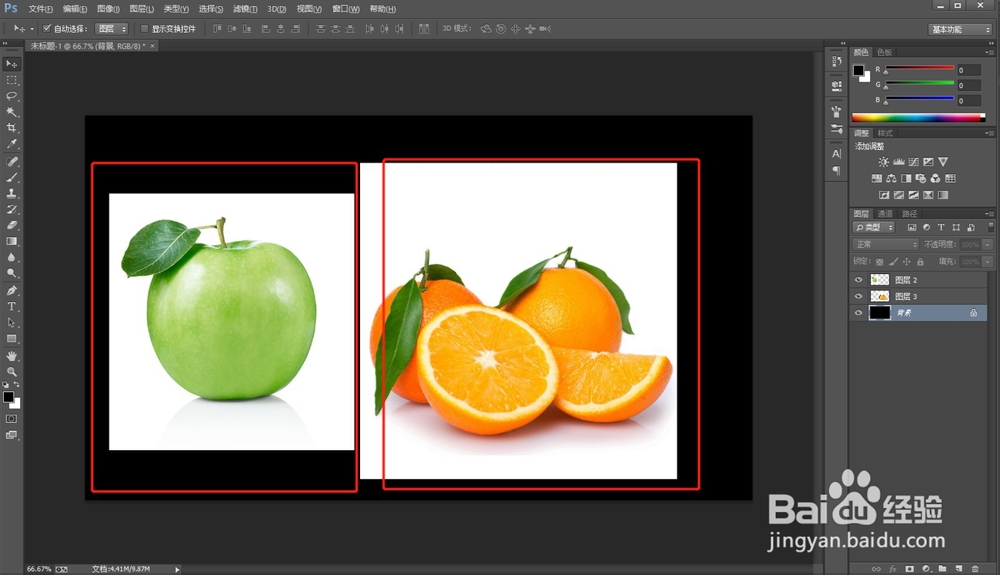1000x575 pixels.
Task: Toggle lock transparent pixels icon
Action: point(879,262)
